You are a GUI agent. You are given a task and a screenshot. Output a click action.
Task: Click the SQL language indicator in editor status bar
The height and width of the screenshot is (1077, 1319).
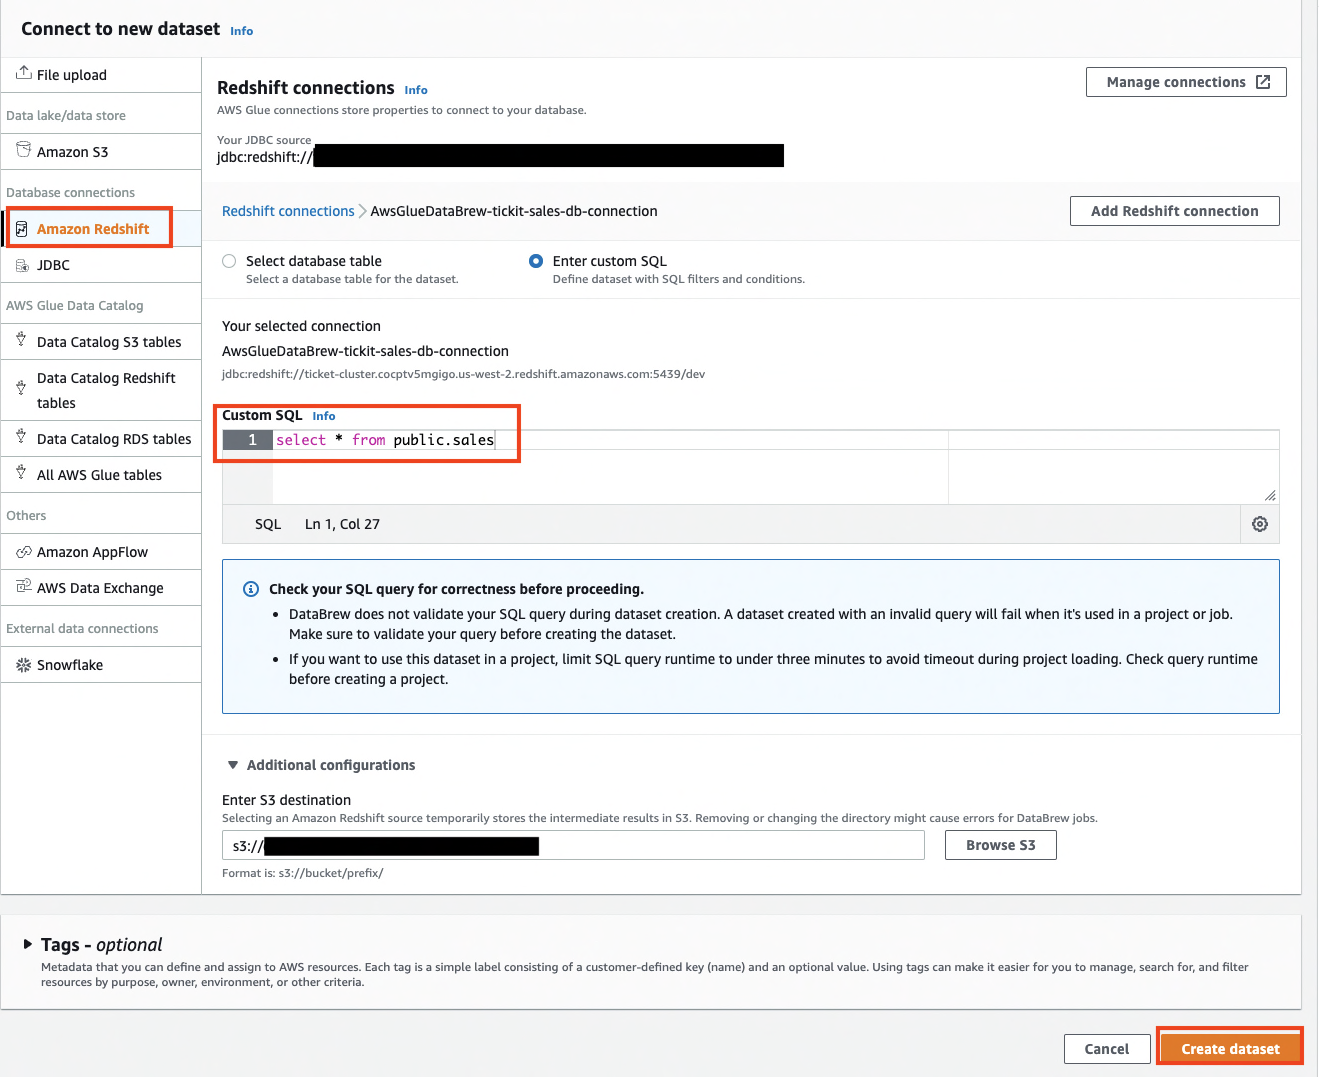[268, 524]
